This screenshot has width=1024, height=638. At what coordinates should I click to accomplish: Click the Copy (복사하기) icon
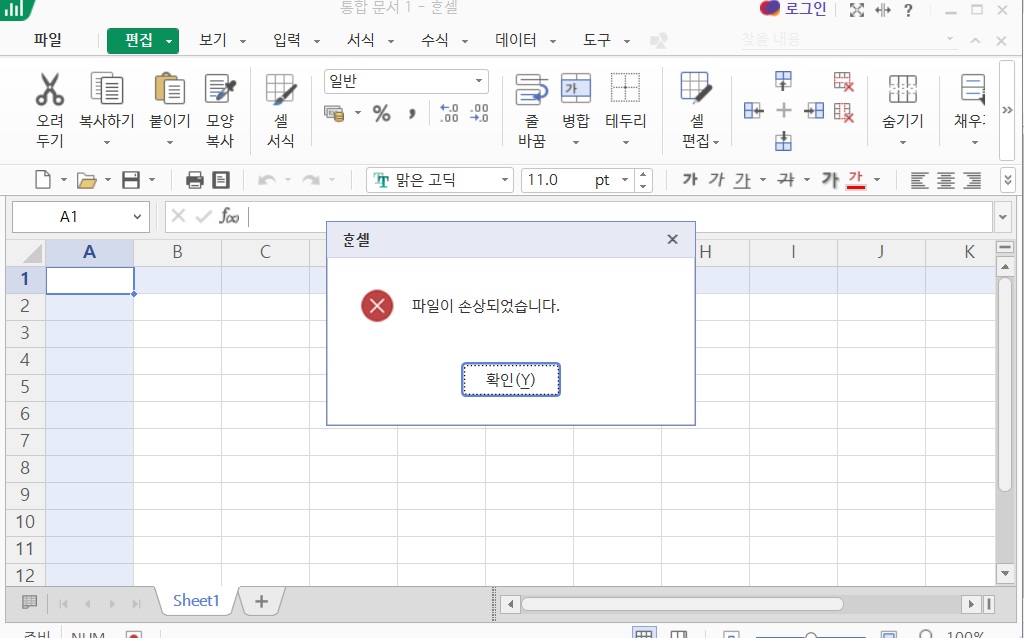tap(106, 89)
